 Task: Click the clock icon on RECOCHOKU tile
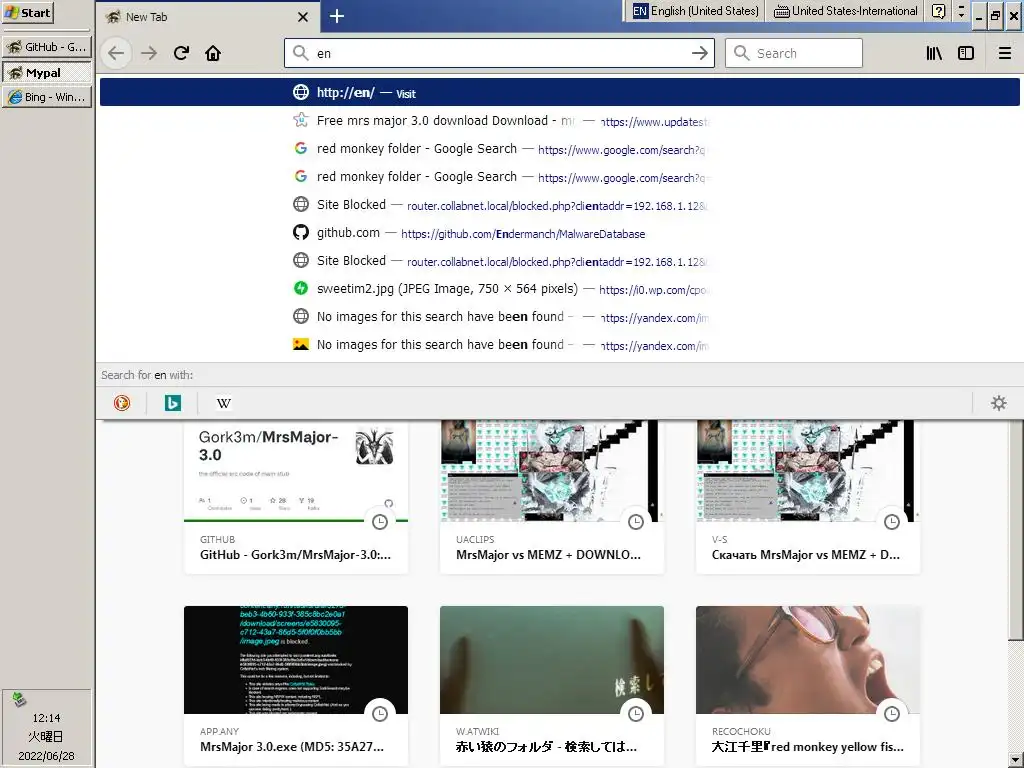tap(891, 714)
